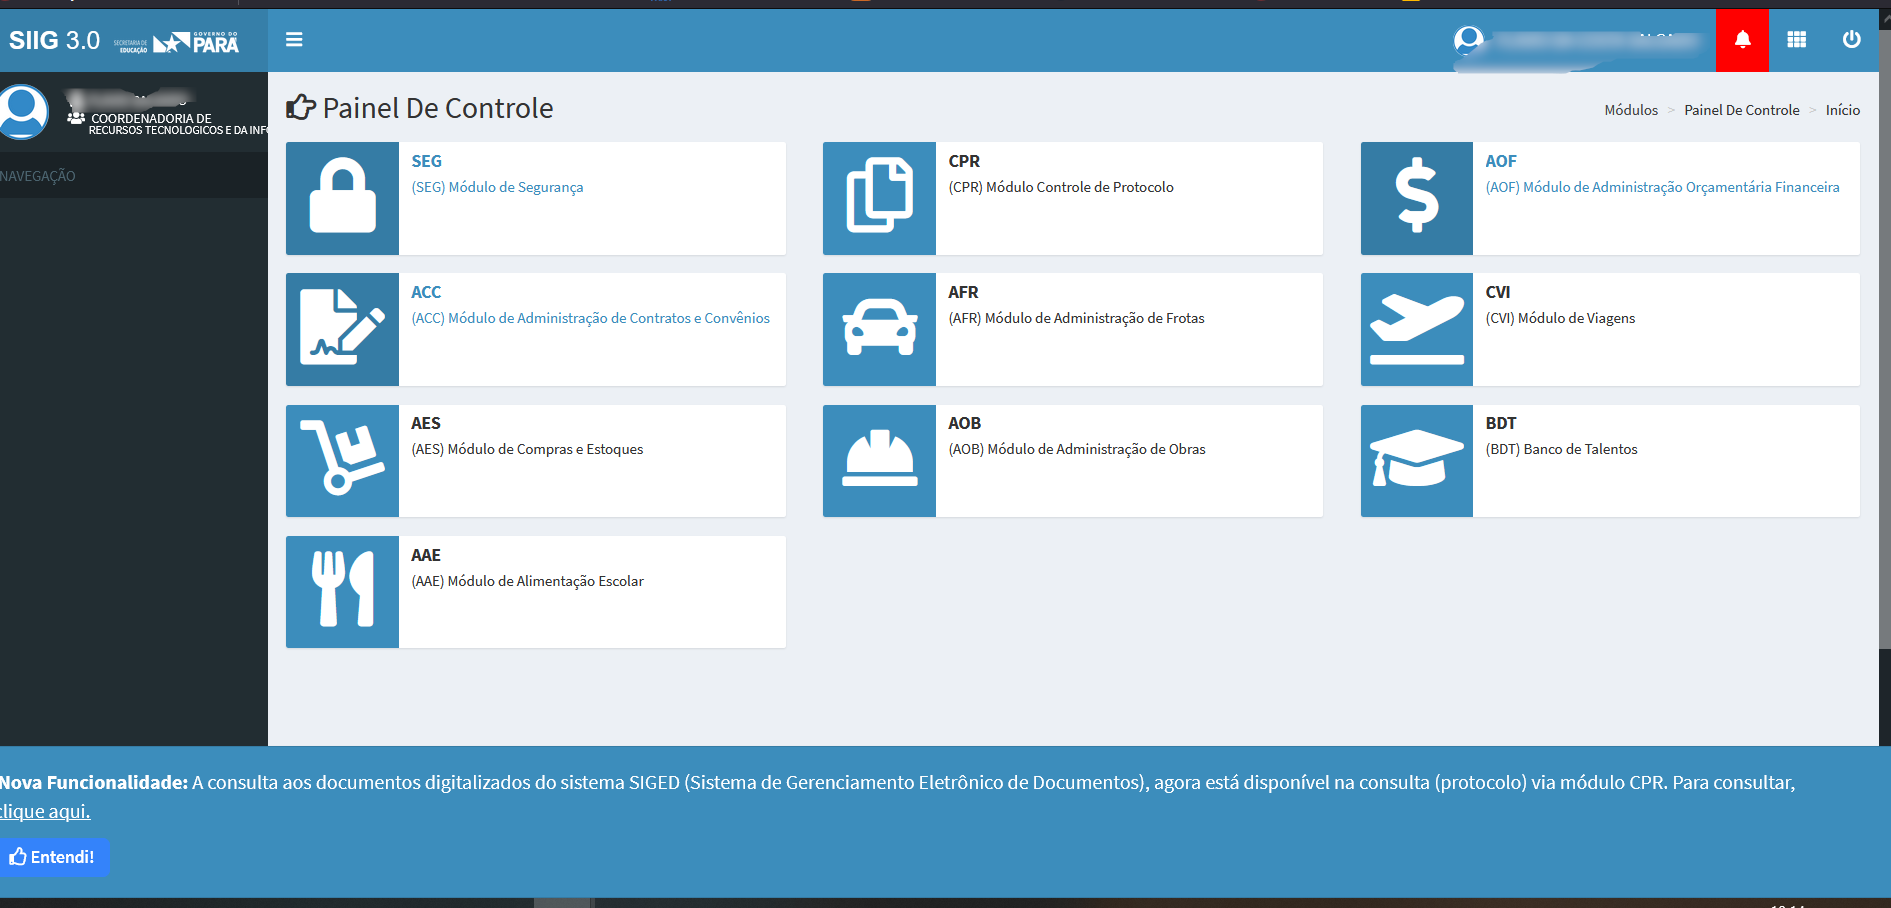Screen dimensions: 1891x908
Task: Open Módulo de Segurança link
Action: 497,187
